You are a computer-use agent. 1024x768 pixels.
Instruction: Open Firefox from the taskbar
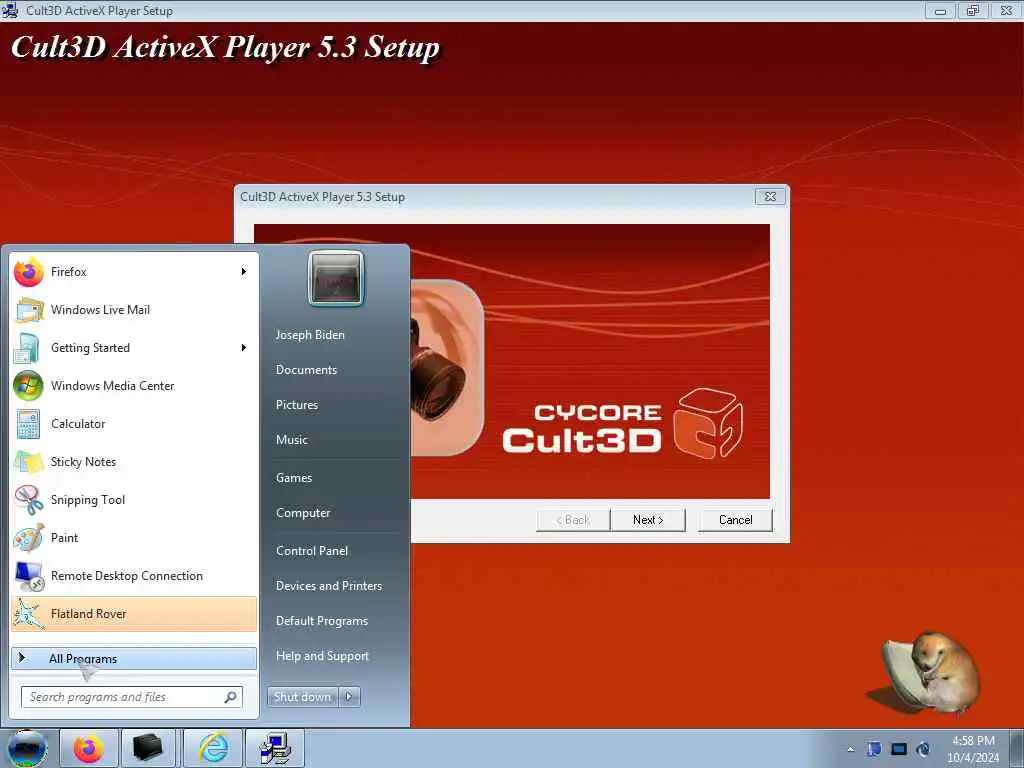pyautogui.click(x=88, y=748)
